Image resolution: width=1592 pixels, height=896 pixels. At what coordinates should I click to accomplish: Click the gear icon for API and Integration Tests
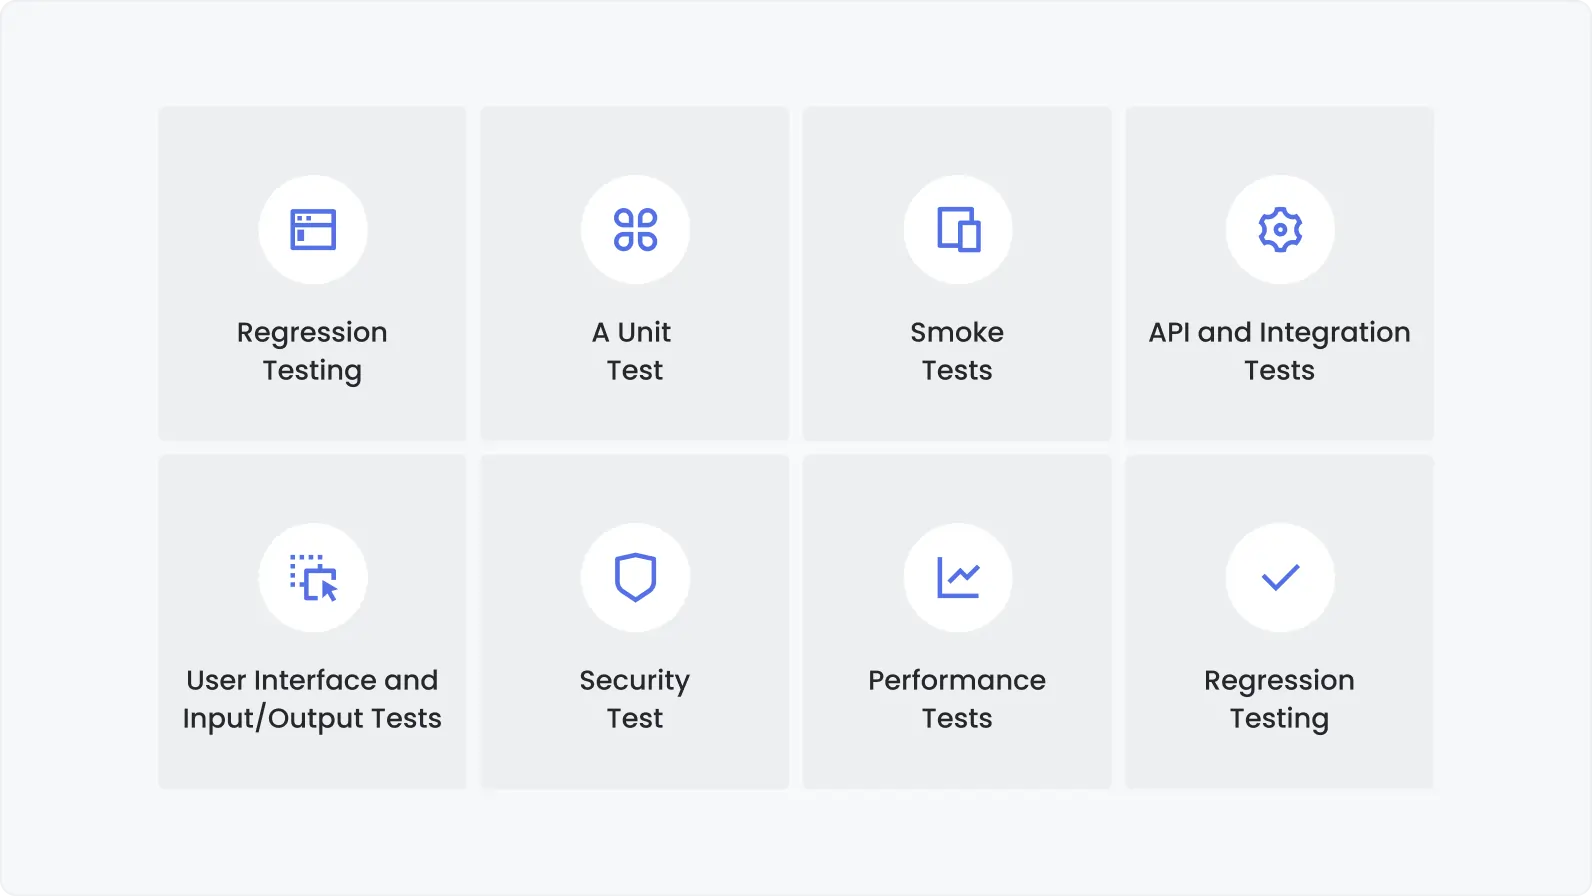(x=1280, y=230)
